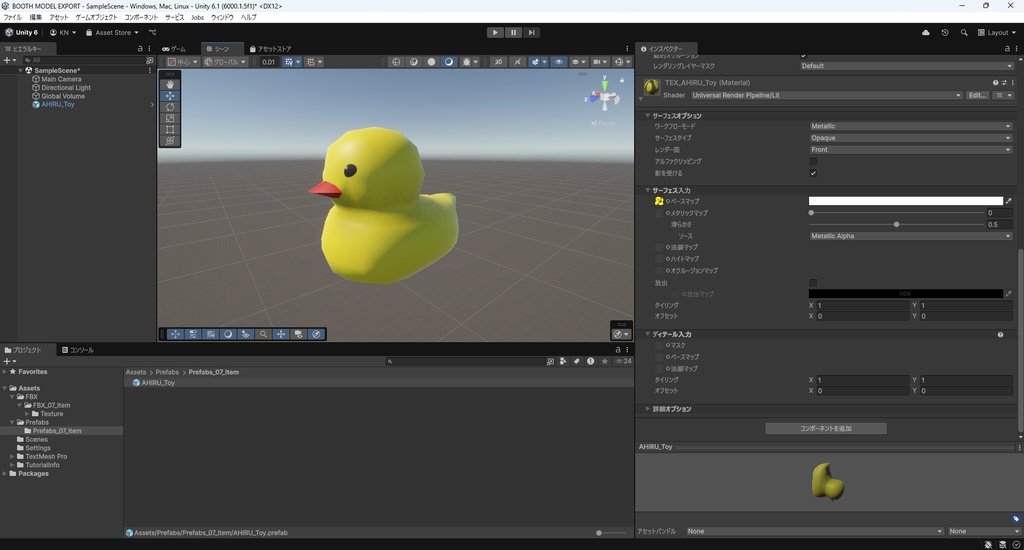
Task: Toggle hidden objects visibility eye icon in scene toolbar
Action: [x=558, y=62]
